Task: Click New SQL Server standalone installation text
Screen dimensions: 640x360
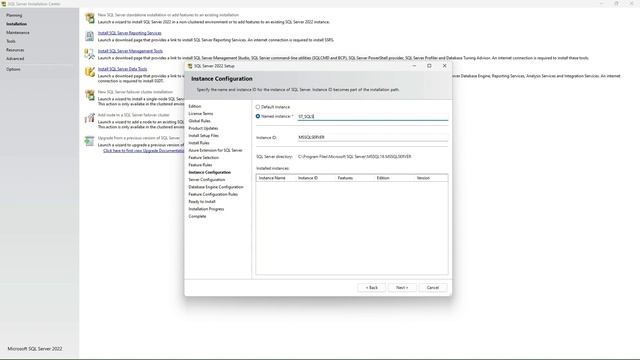Action: click(168, 15)
